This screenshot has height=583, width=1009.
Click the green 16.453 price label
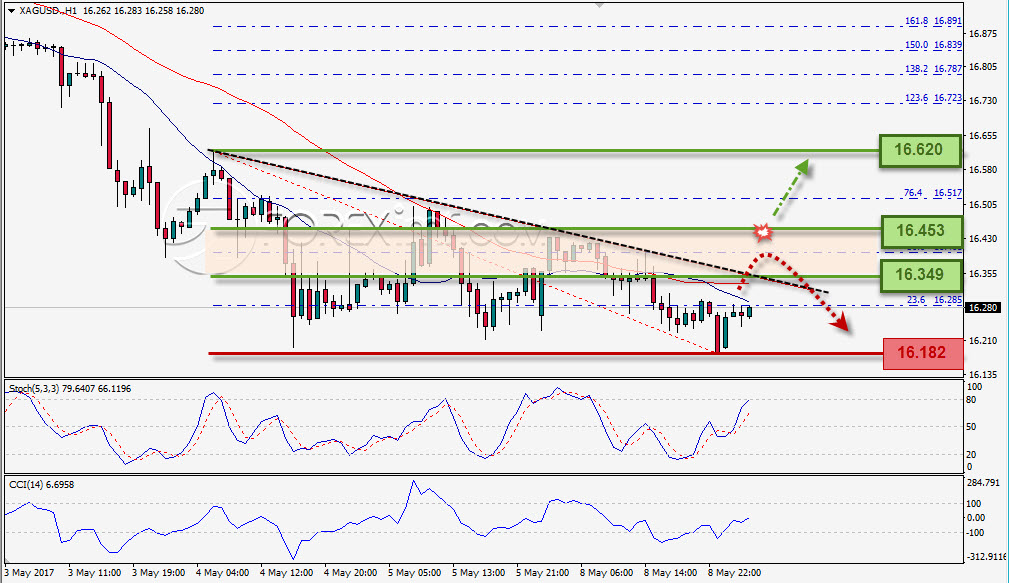[921, 231]
